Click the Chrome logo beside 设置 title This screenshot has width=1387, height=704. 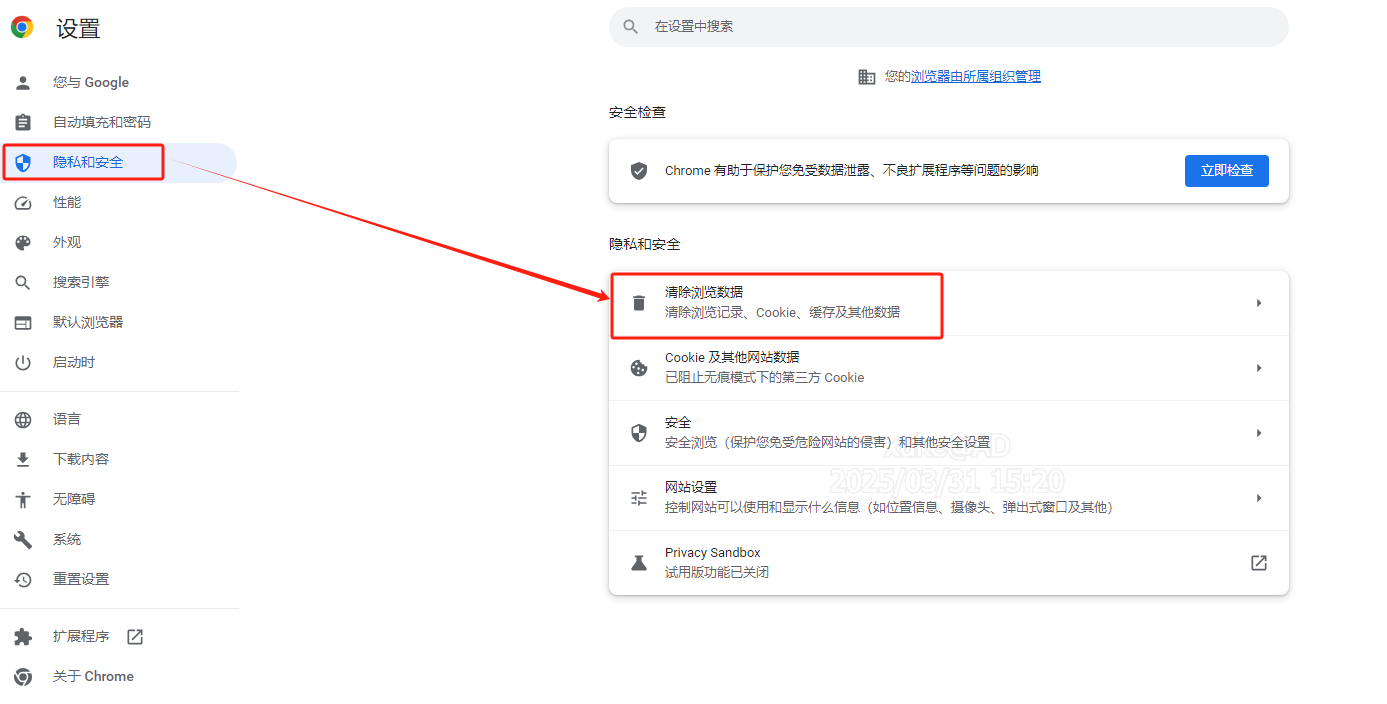pyautogui.click(x=22, y=28)
